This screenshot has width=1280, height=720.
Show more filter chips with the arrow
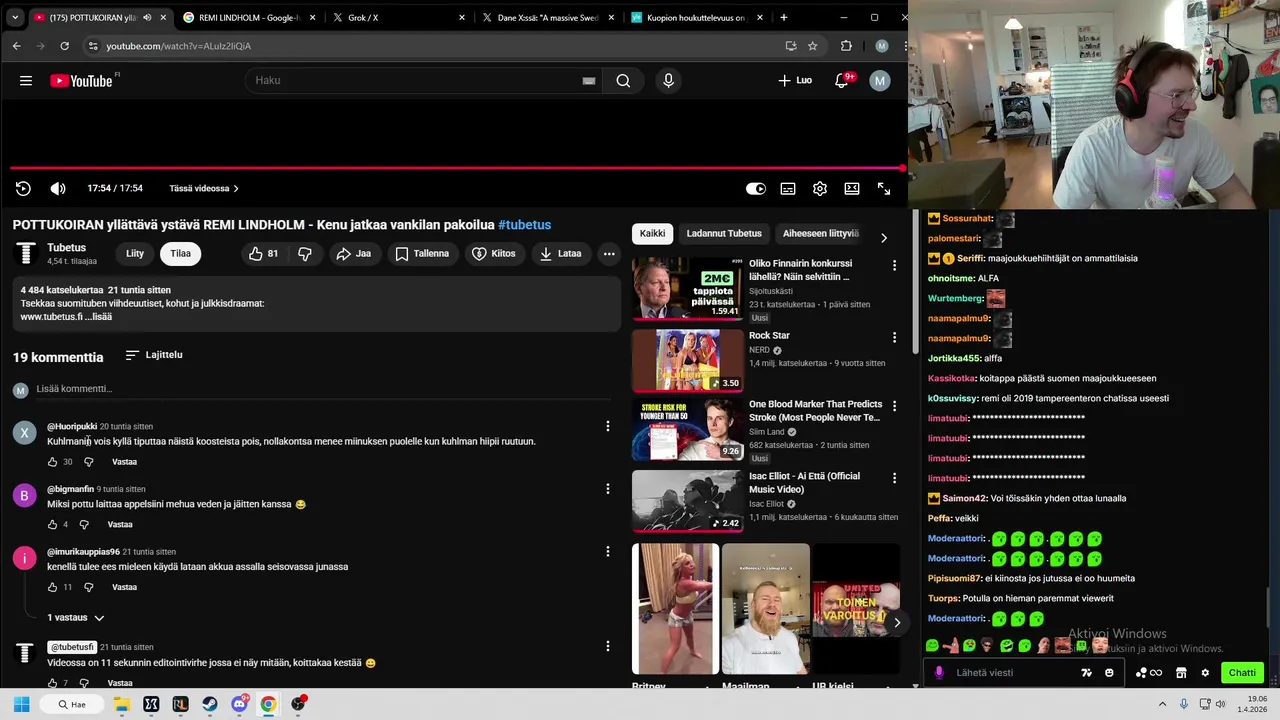(x=883, y=238)
